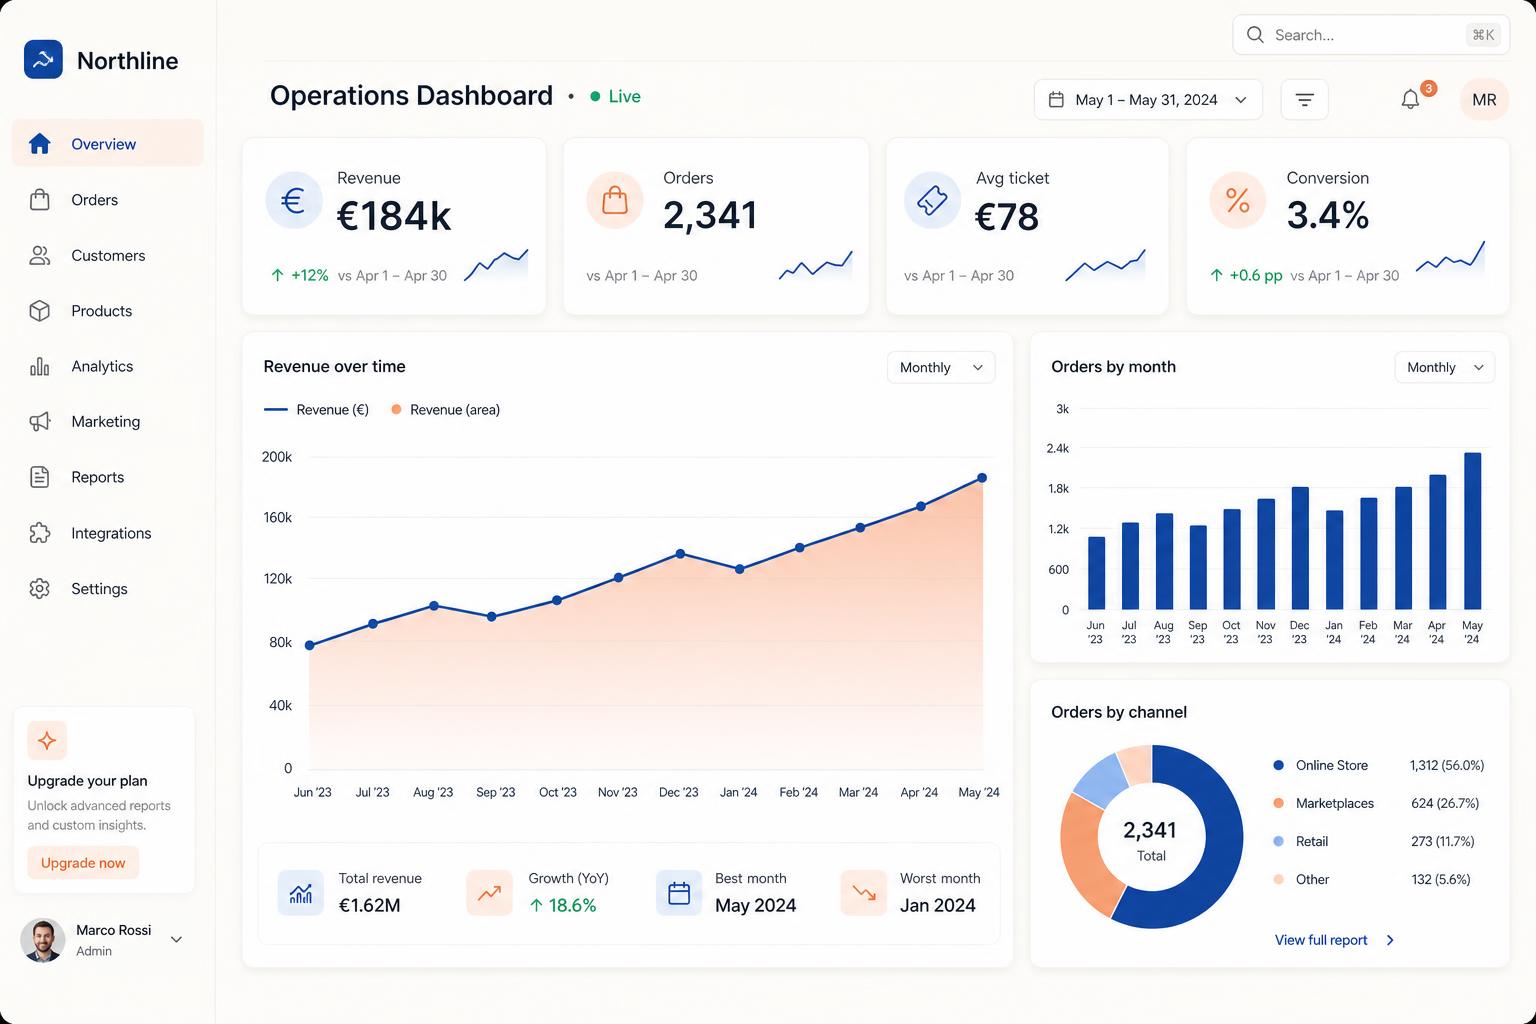Click the Worst month downtrend icon
Screen dimensions: 1536x1024
point(864,893)
